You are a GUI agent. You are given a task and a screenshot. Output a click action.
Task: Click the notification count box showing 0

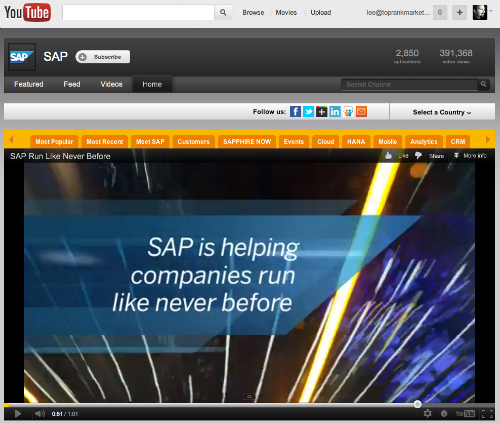click(x=440, y=13)
